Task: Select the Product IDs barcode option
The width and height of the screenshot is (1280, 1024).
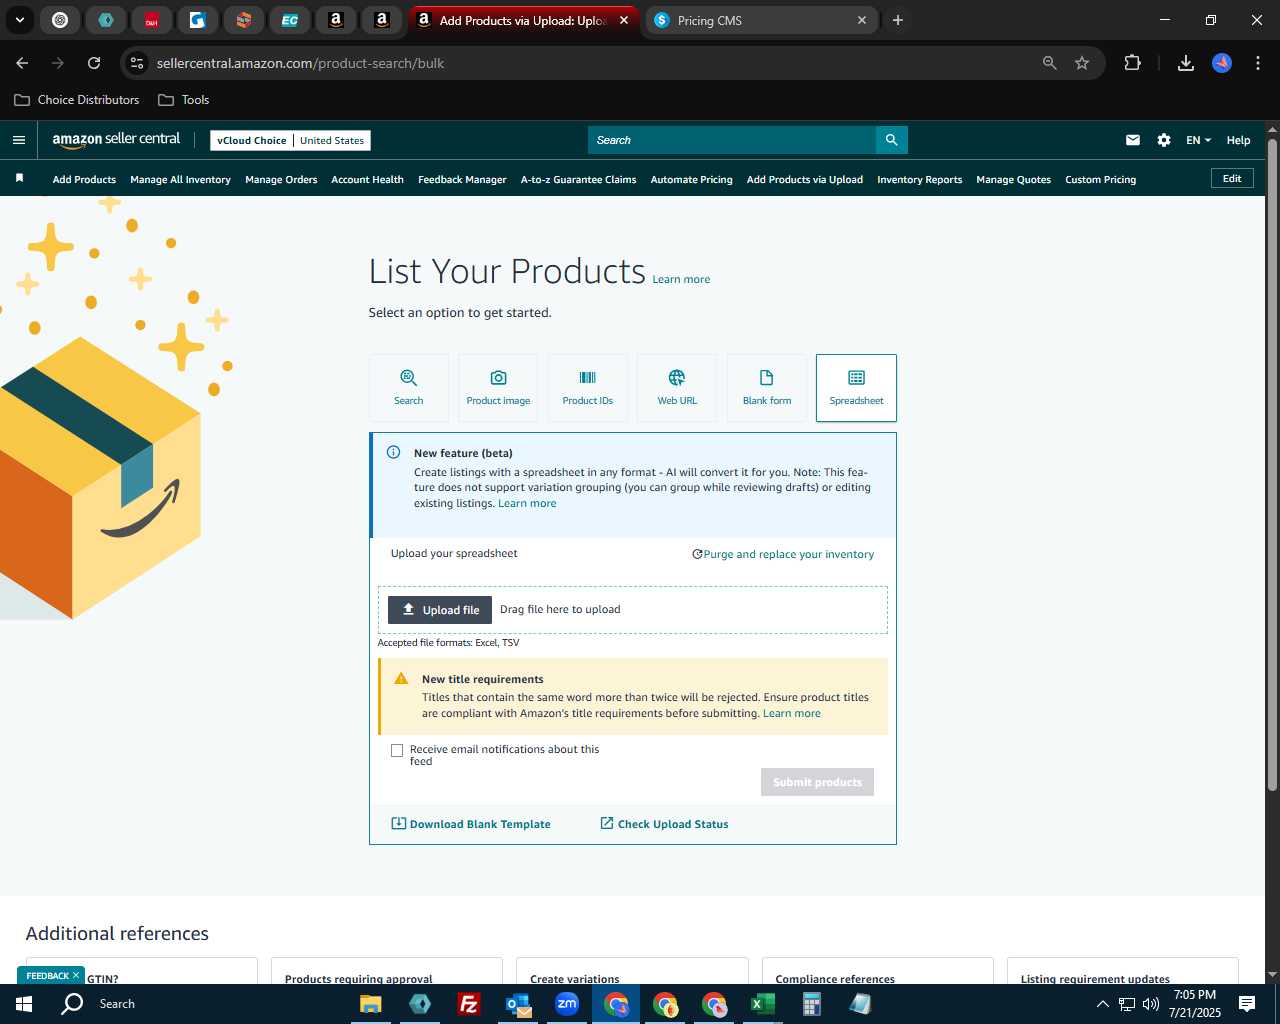Action: (588, 388)
